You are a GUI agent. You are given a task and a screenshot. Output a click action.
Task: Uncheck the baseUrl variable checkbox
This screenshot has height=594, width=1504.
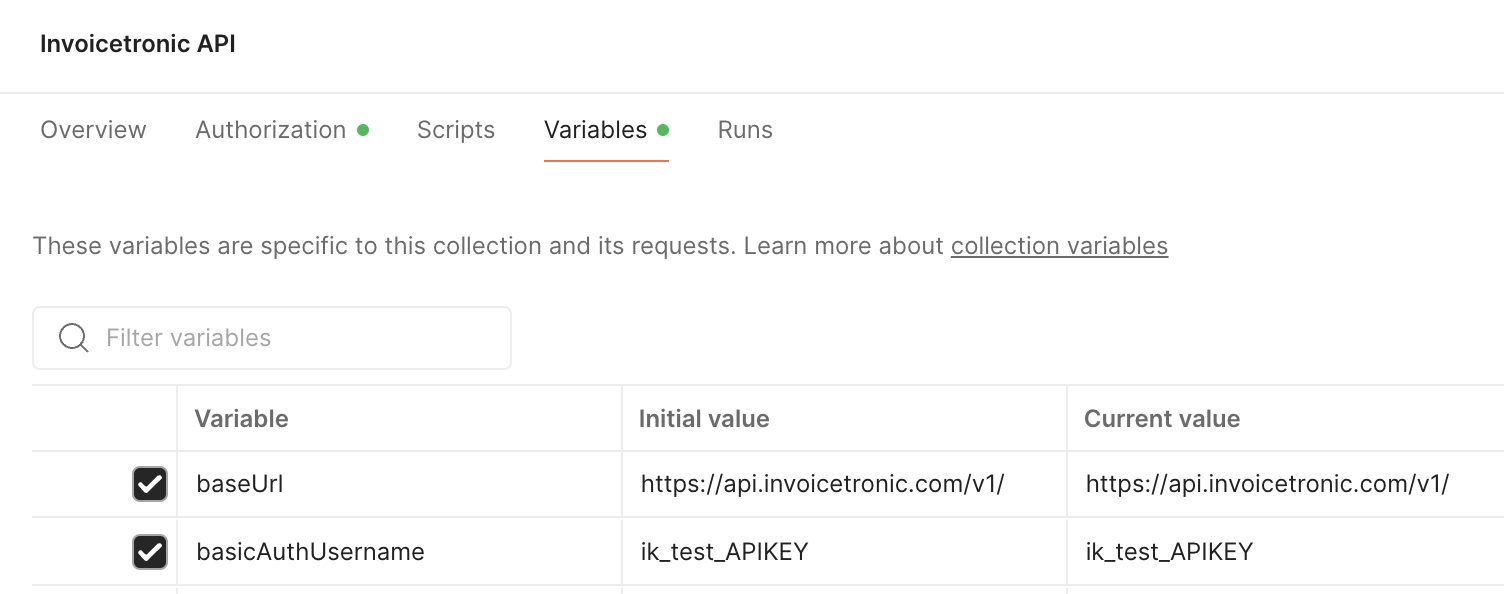pos(150,485)
